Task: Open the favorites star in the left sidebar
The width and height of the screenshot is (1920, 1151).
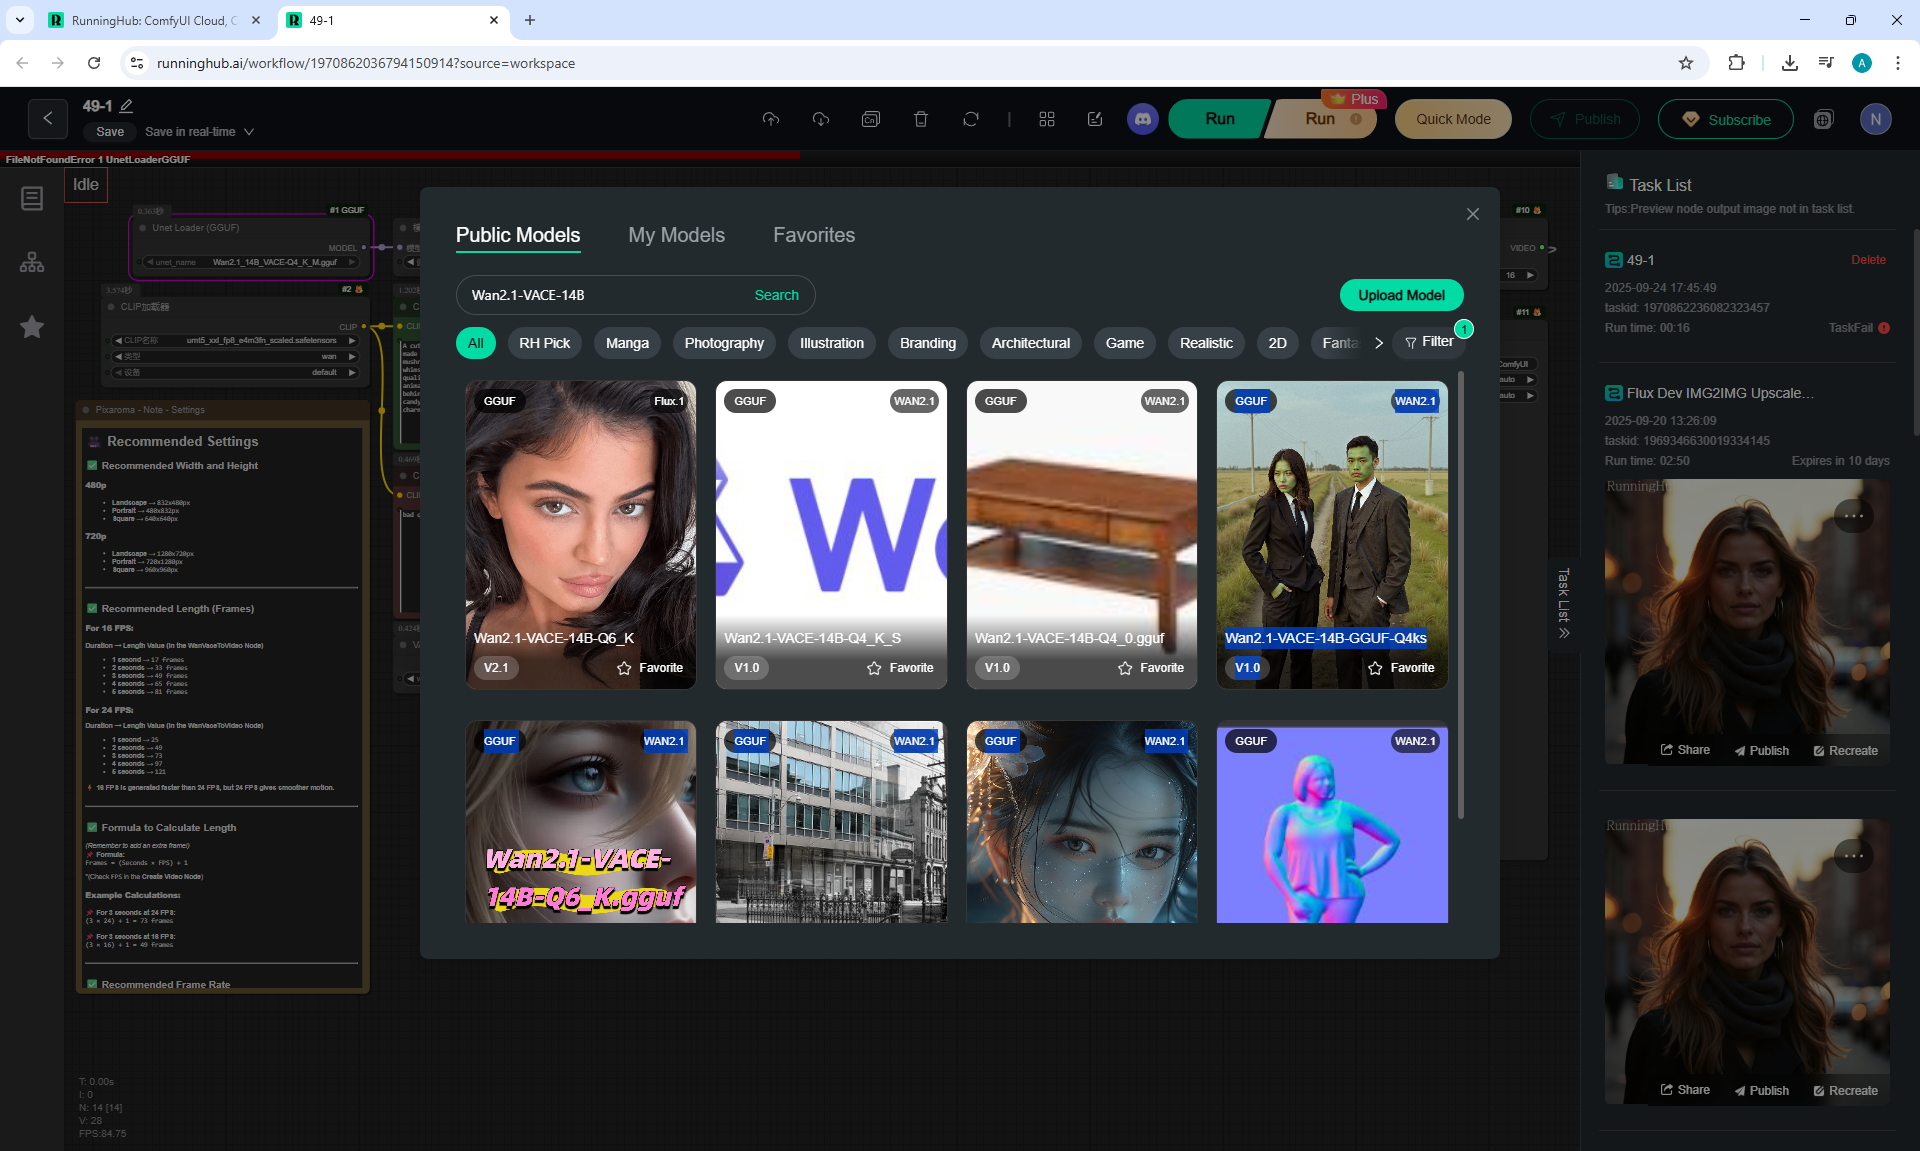Action: [32, 327]
